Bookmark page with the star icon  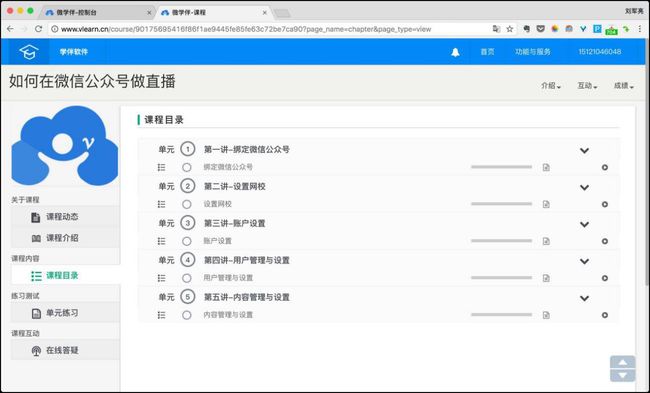509,29
